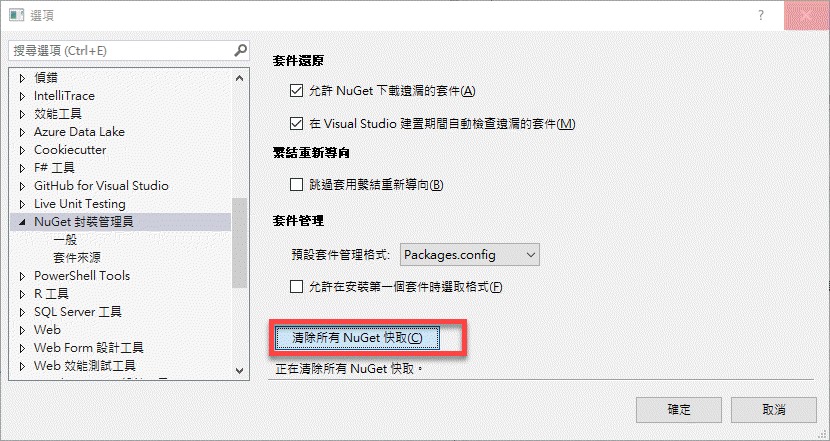Click the 清除所有 NuGet 快取 button
Viewport: 830px width, 441px height.
(x=357, y=338)
